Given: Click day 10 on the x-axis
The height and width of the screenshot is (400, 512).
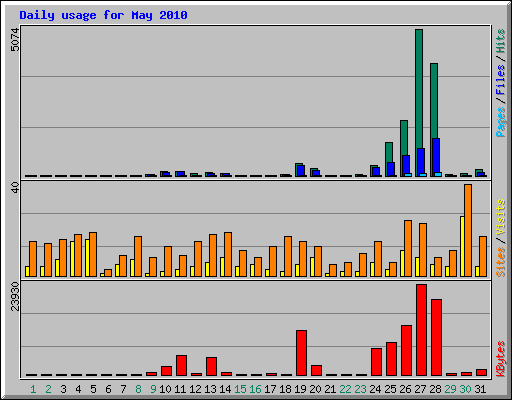Looking at the screenshot, I should point(165,389).
